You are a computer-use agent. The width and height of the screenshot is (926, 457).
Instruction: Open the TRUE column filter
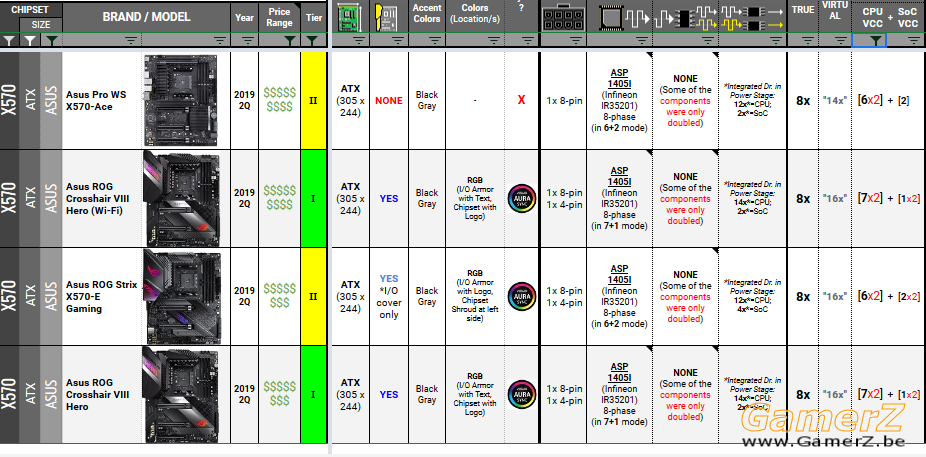(x=808, y=40)
